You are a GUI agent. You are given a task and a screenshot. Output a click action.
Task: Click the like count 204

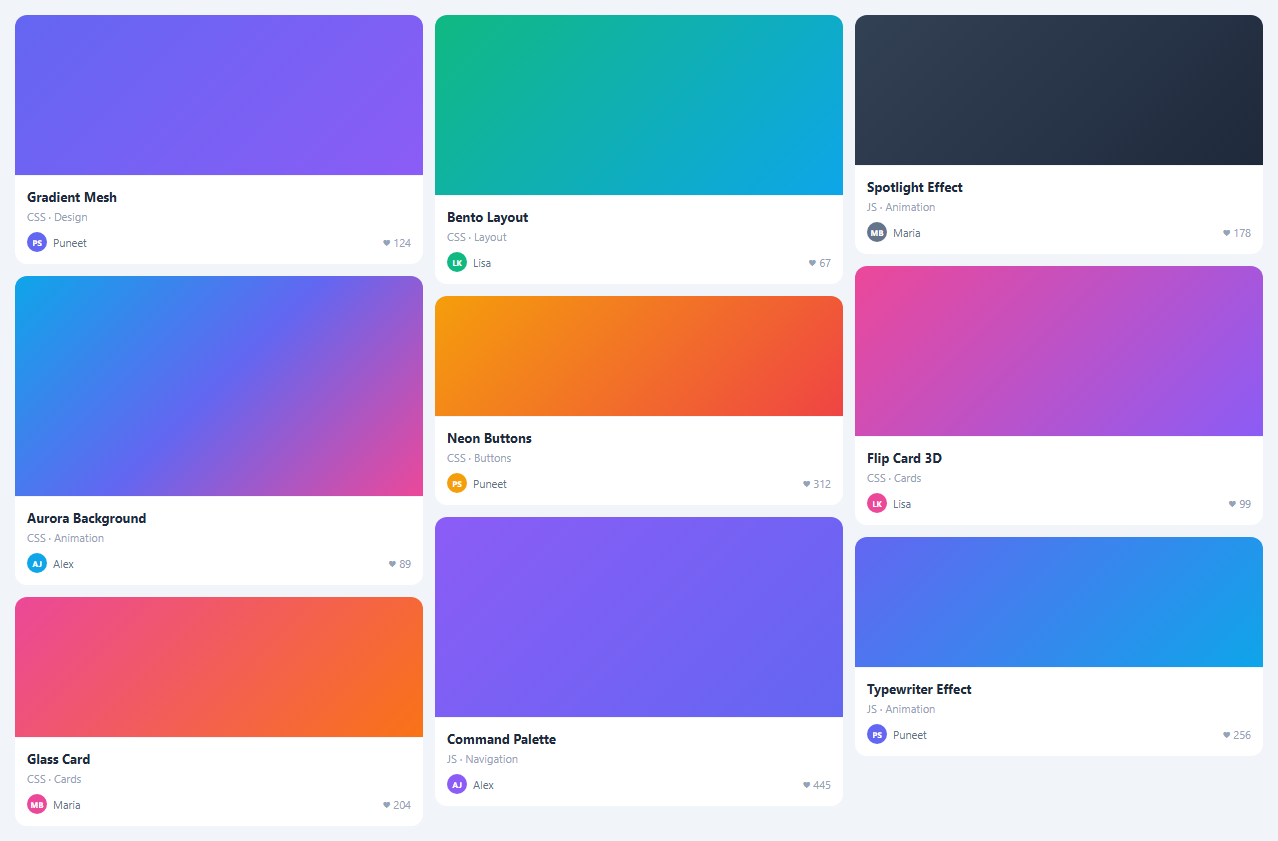pos(402,805)
